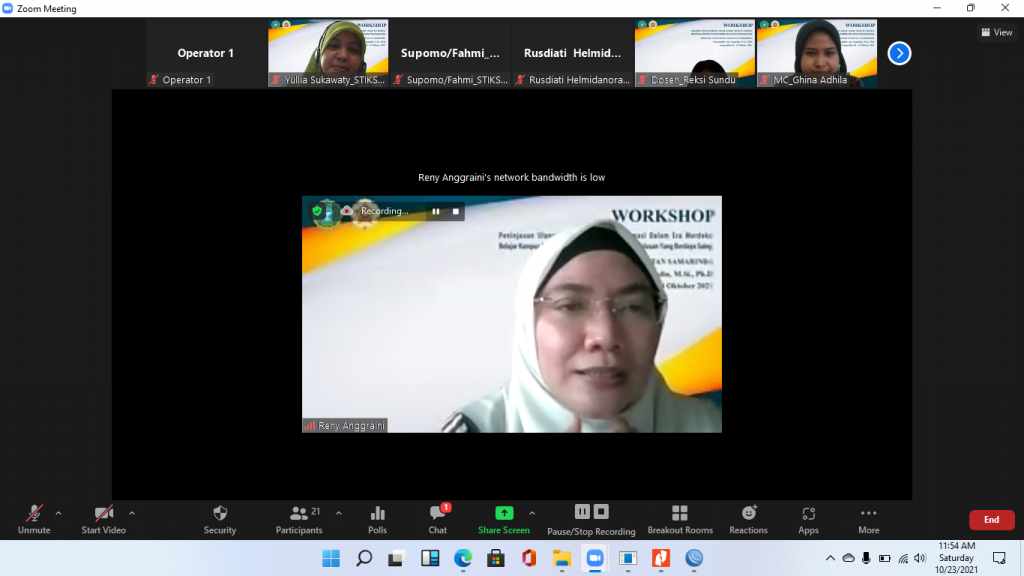Open the Chat panel with unread message
Screen dimensions: 1024x576
(437, 518)
